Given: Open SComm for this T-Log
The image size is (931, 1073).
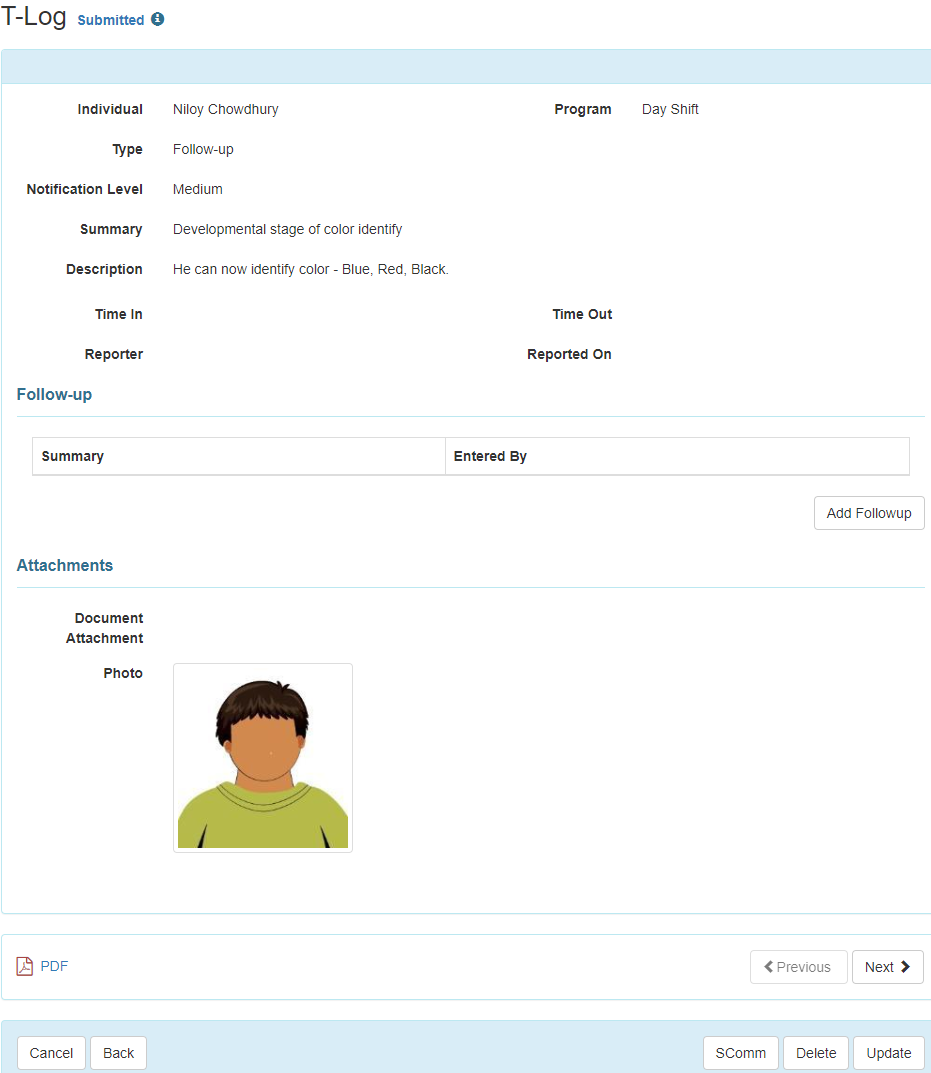Looking at the screenshot, I should click(741, 1053).
